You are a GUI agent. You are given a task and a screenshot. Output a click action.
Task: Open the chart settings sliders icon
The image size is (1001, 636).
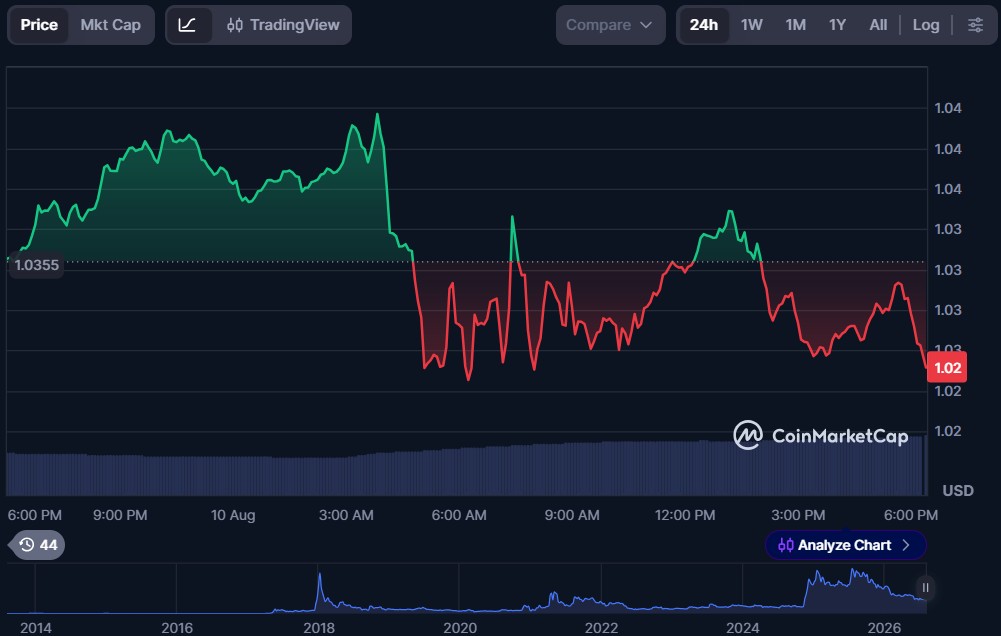(x=975, y=25)
